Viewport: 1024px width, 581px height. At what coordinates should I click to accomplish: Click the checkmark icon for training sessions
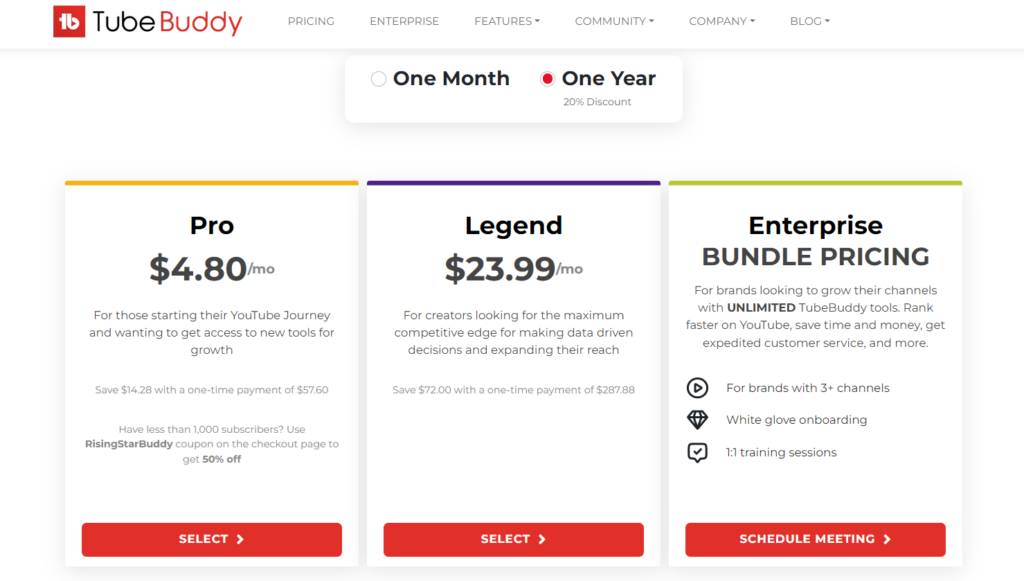(697, 452)
